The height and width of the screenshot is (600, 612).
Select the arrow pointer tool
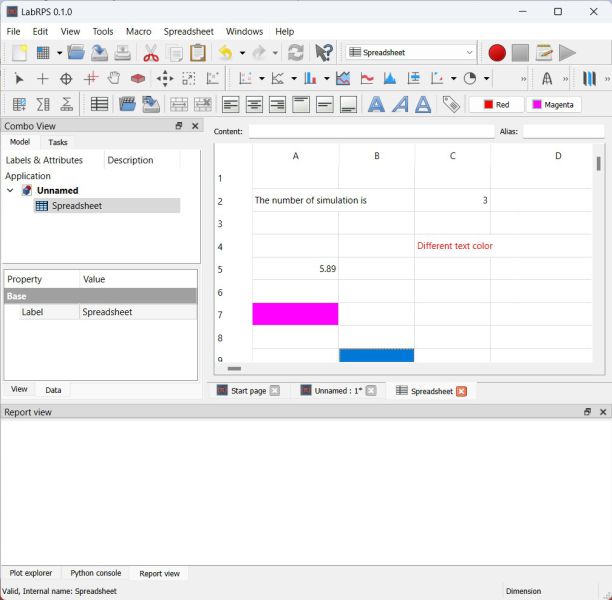(18, 79)
